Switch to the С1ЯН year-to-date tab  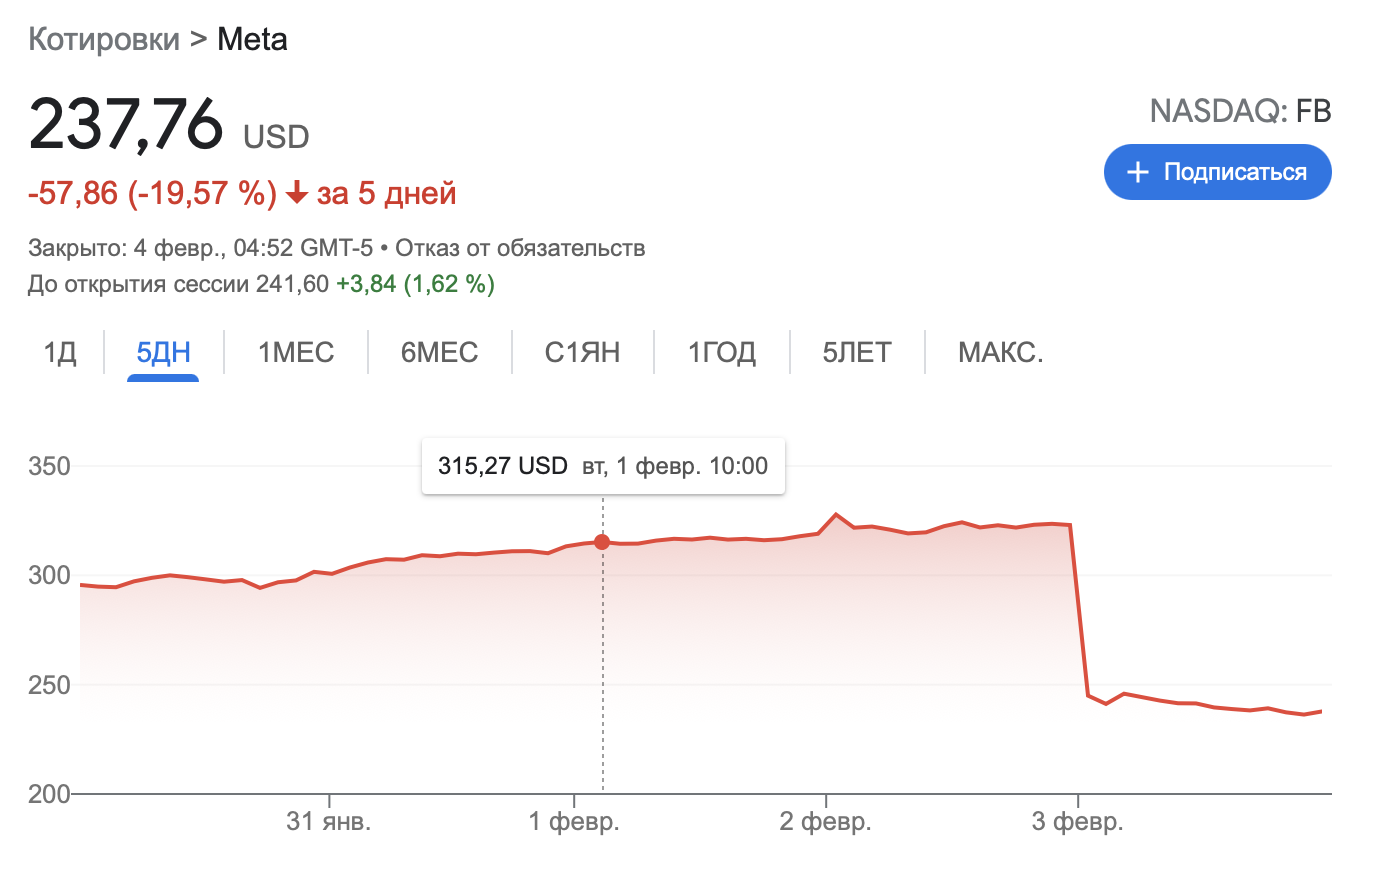(x=582, y=352)
